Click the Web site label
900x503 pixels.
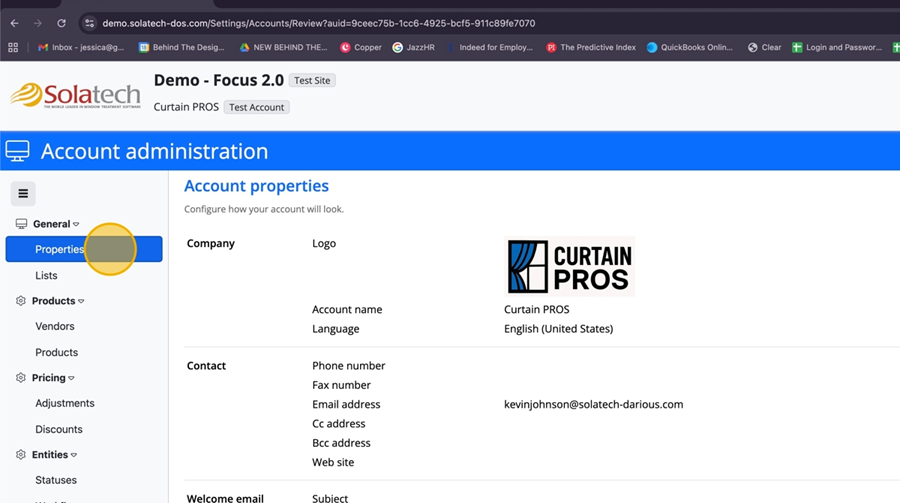pos(333,462)
